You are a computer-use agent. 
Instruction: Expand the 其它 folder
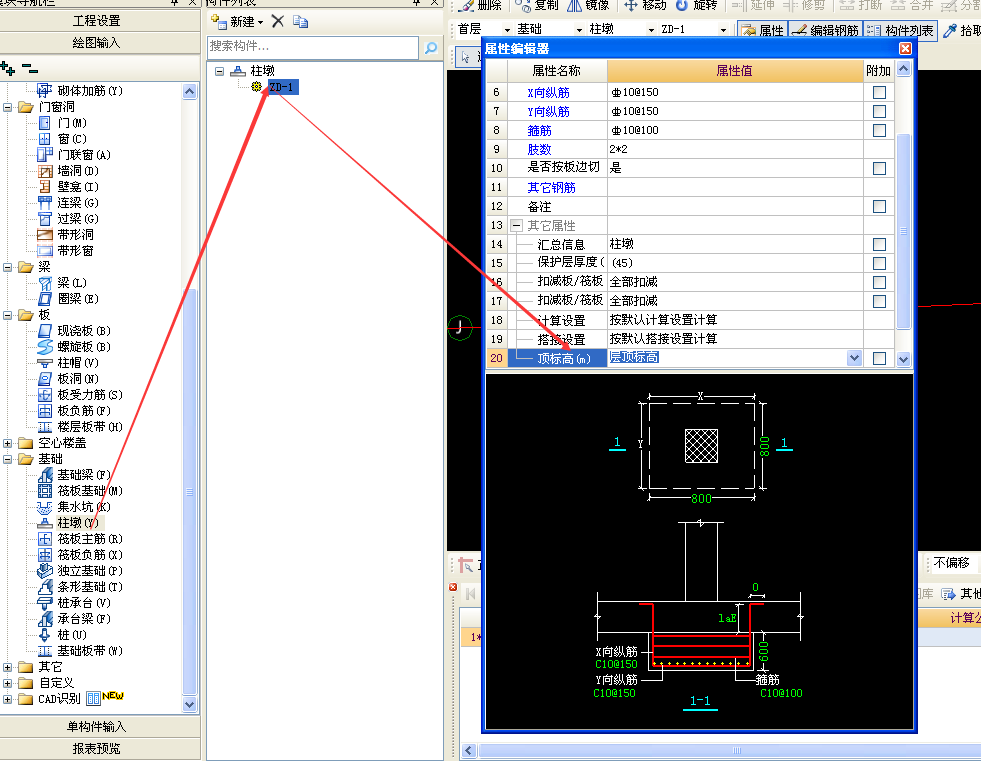click(8, 667)
